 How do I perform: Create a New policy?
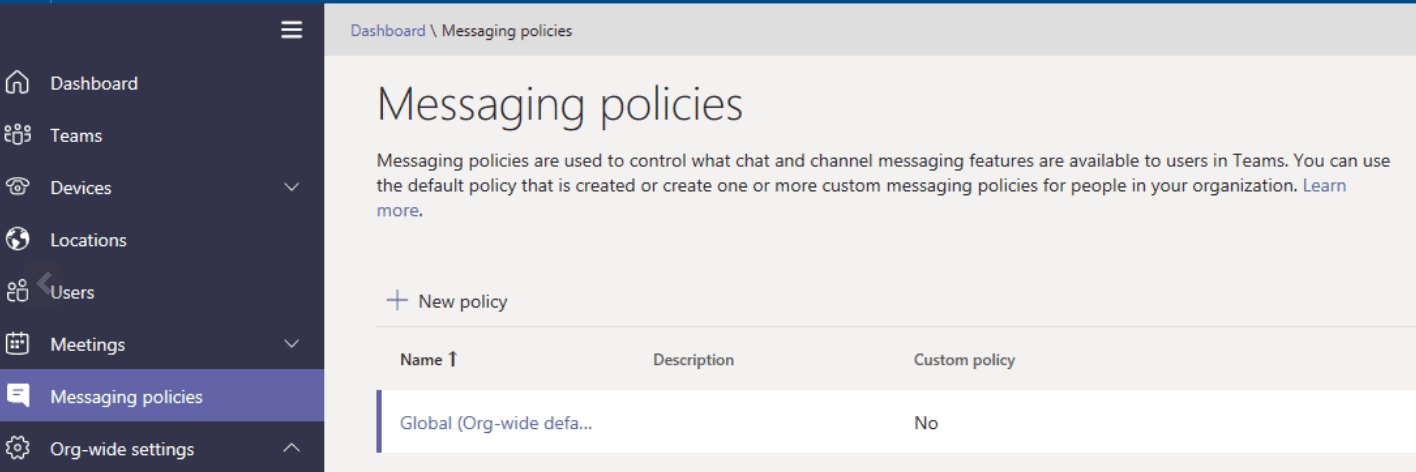[447, 300]
